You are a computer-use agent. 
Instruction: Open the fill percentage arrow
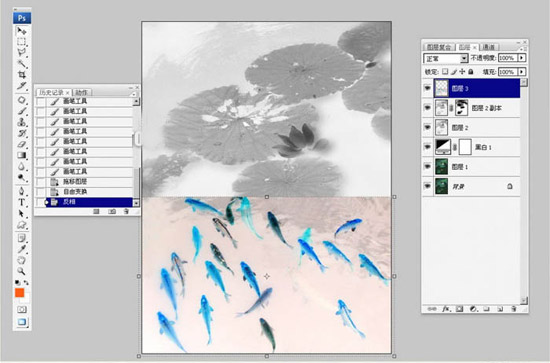click(x=522, y=72)
